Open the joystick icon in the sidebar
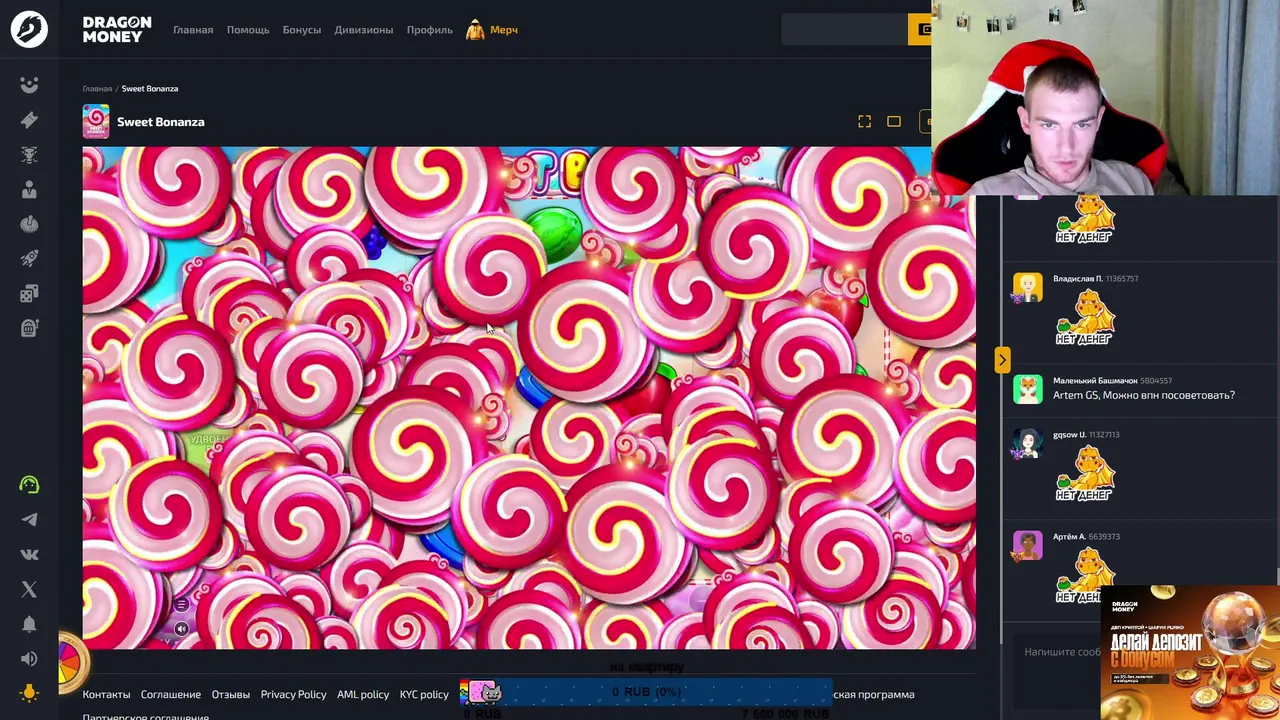The height and width of the screenshot is (720, 1280). [29, 224]
